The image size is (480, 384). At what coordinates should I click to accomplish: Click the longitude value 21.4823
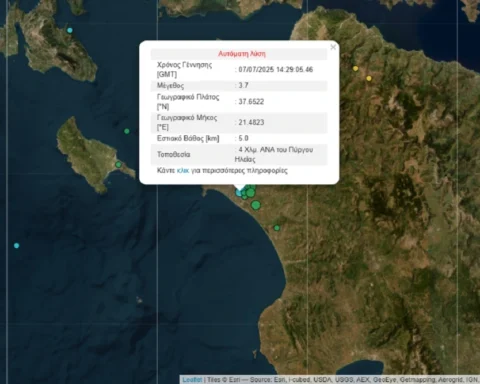pos(251,122)
